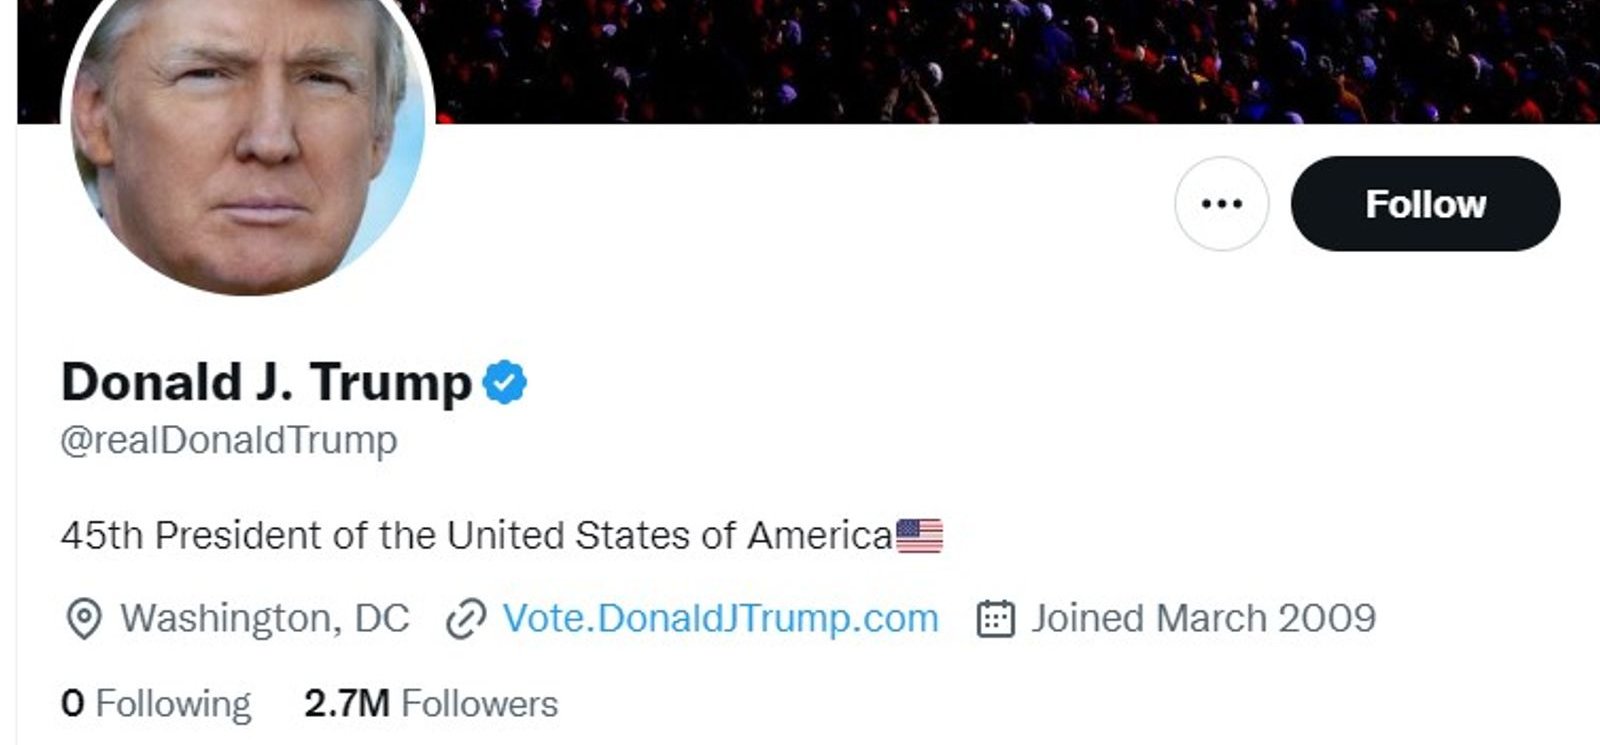Click the location pin icon

point(83,619)
